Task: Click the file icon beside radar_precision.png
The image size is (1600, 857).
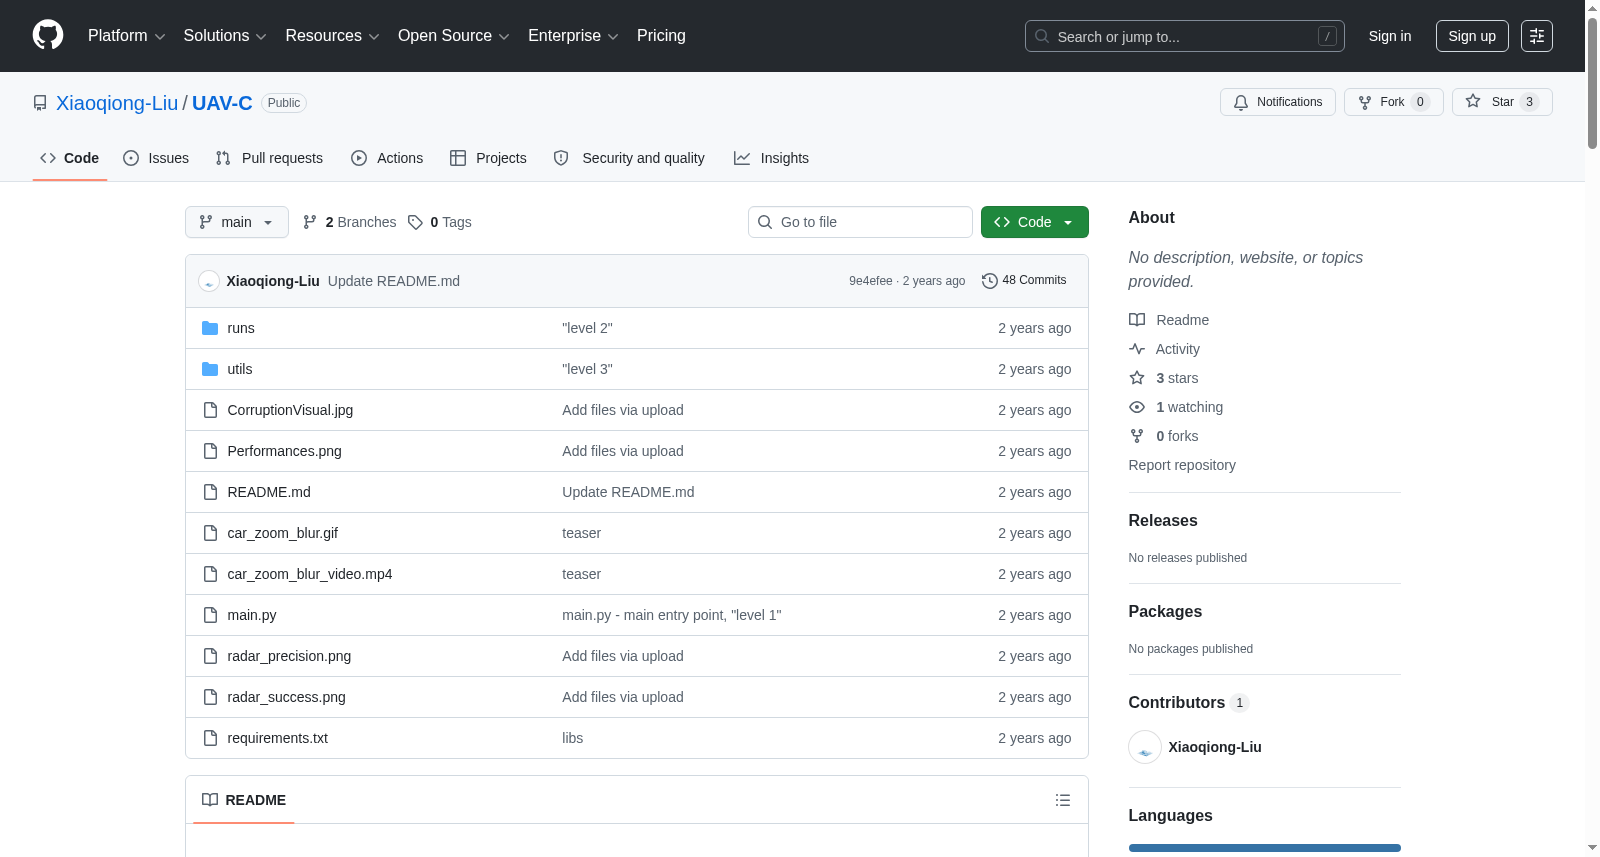Action: point(210,656)
